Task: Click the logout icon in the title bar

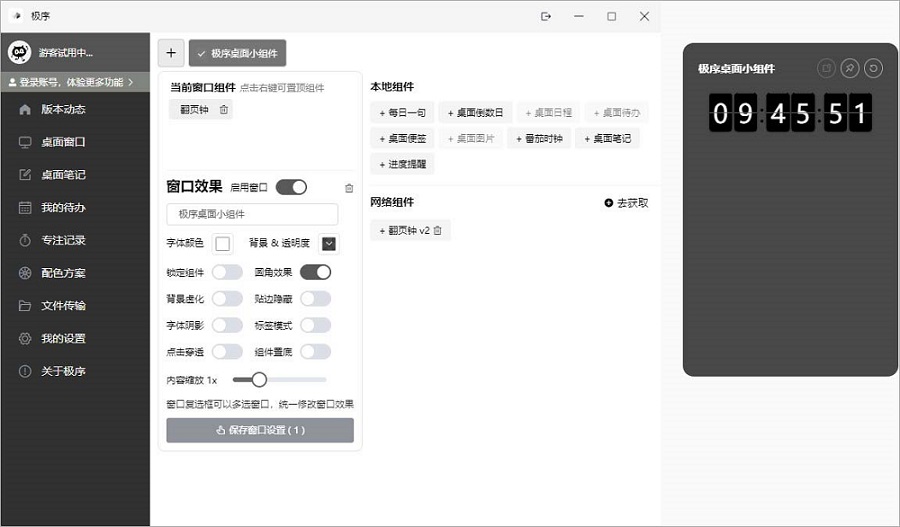Action: point(546,16)
